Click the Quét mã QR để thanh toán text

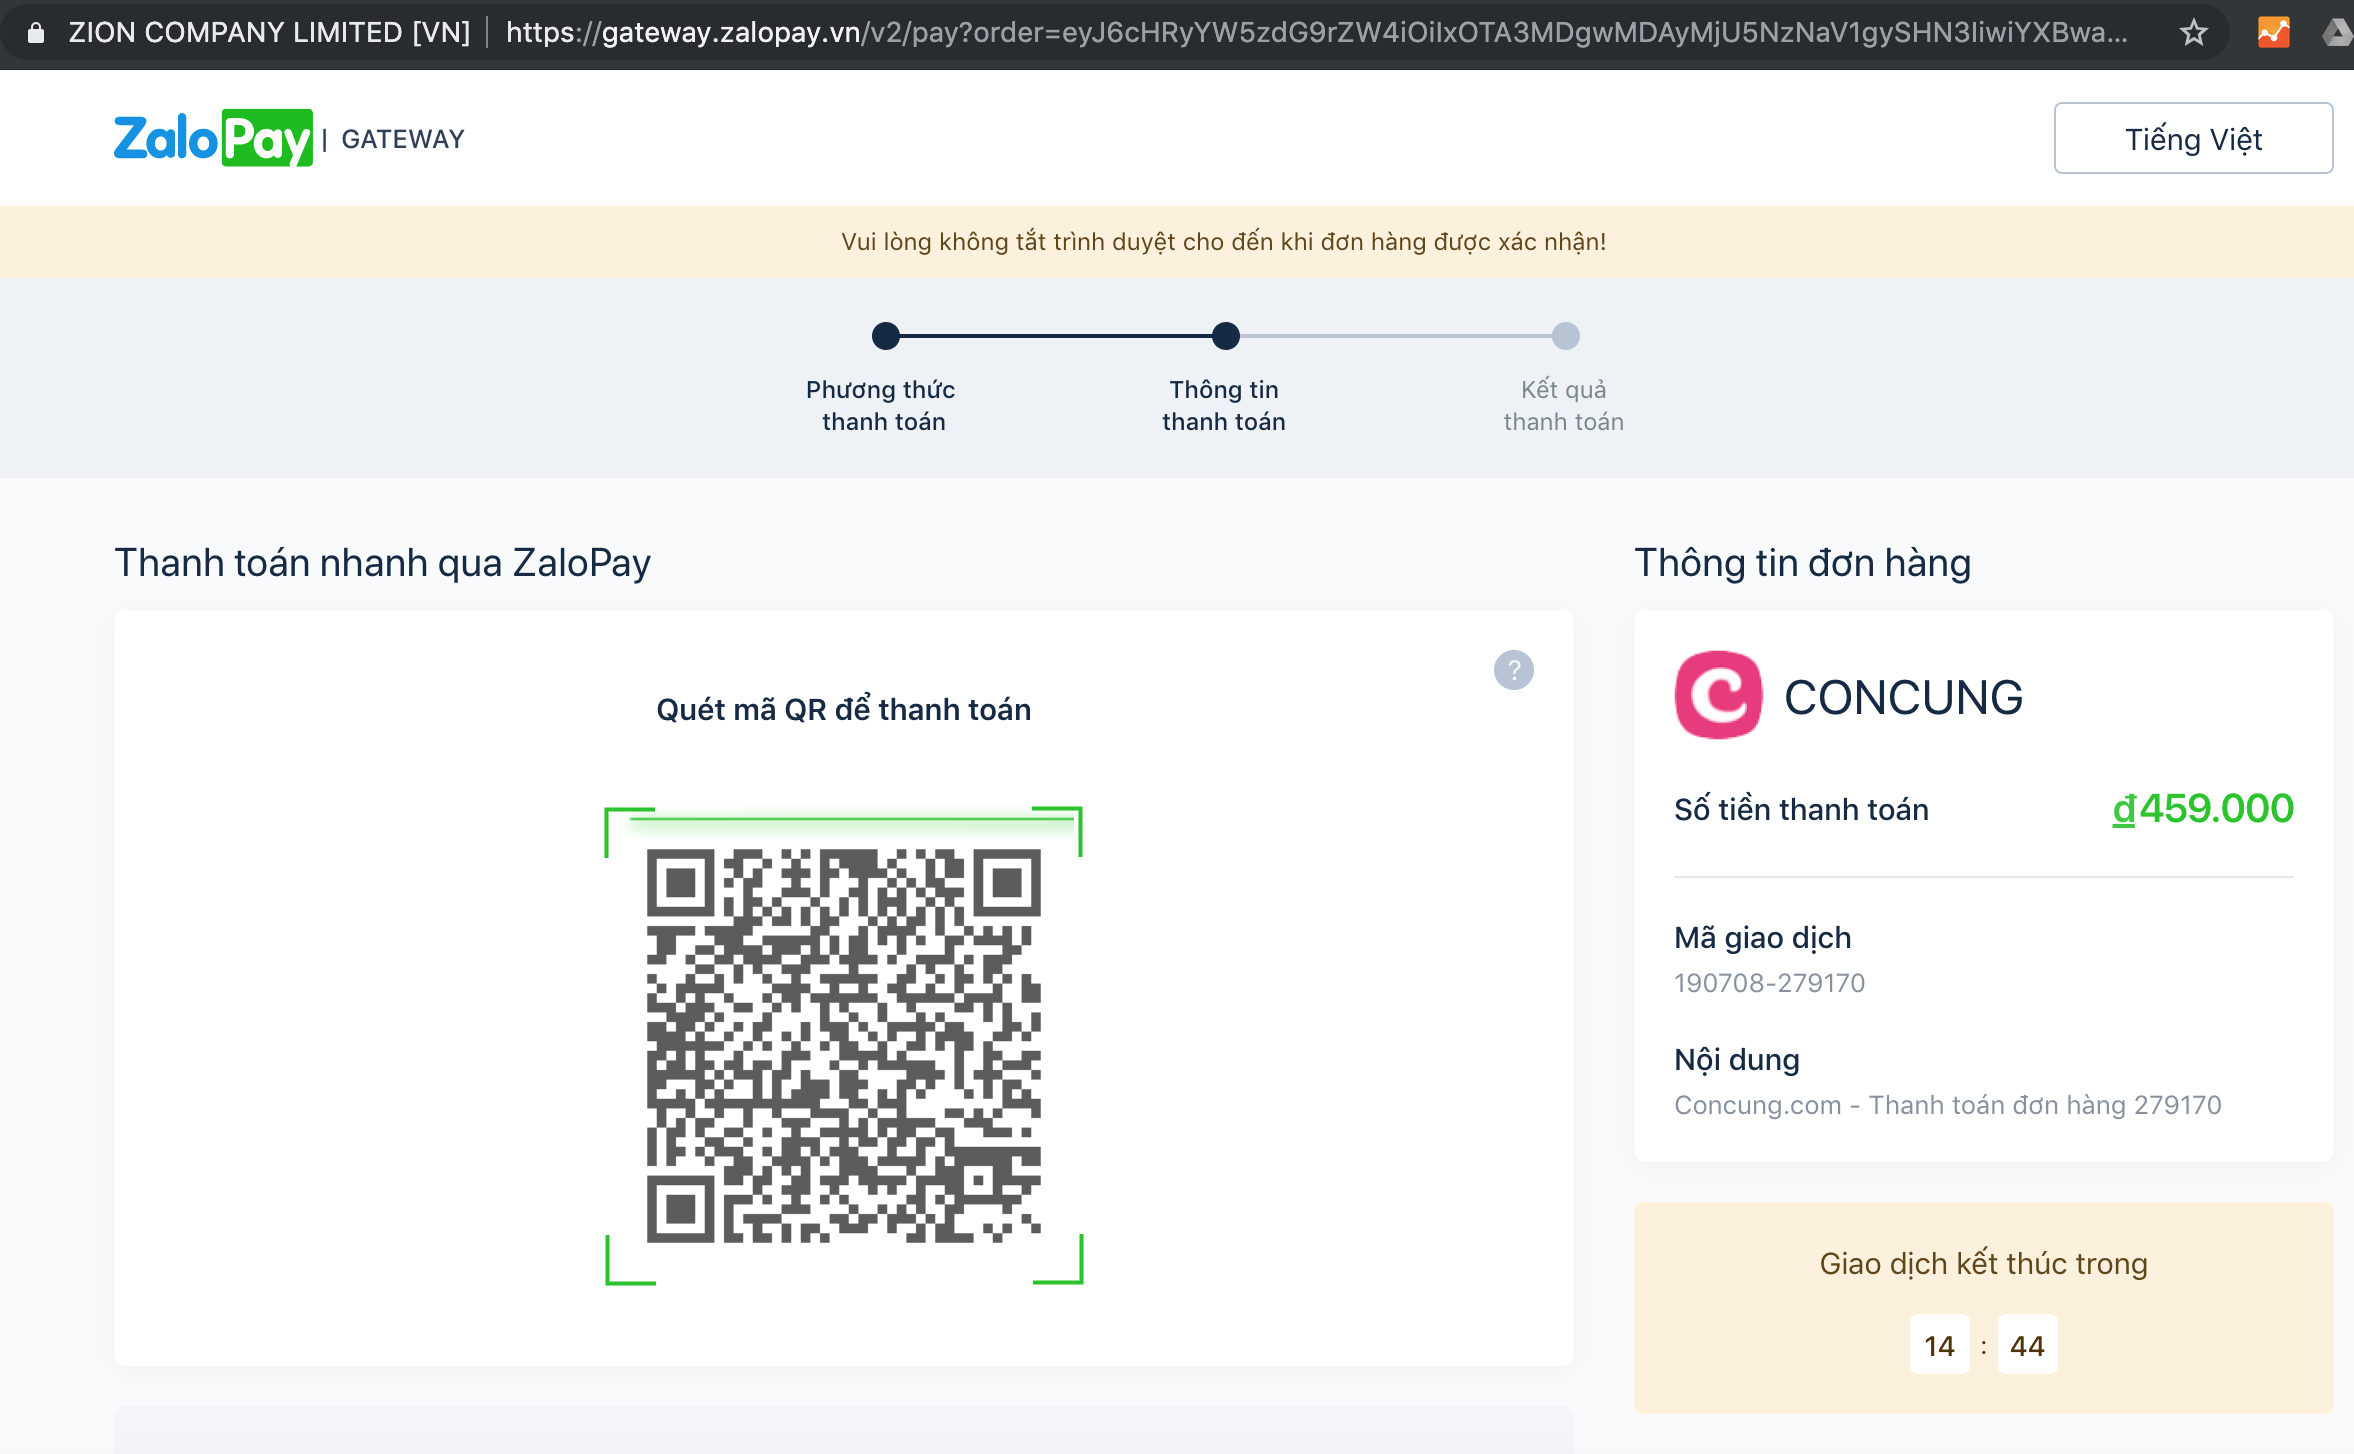[x=843, y=709]
